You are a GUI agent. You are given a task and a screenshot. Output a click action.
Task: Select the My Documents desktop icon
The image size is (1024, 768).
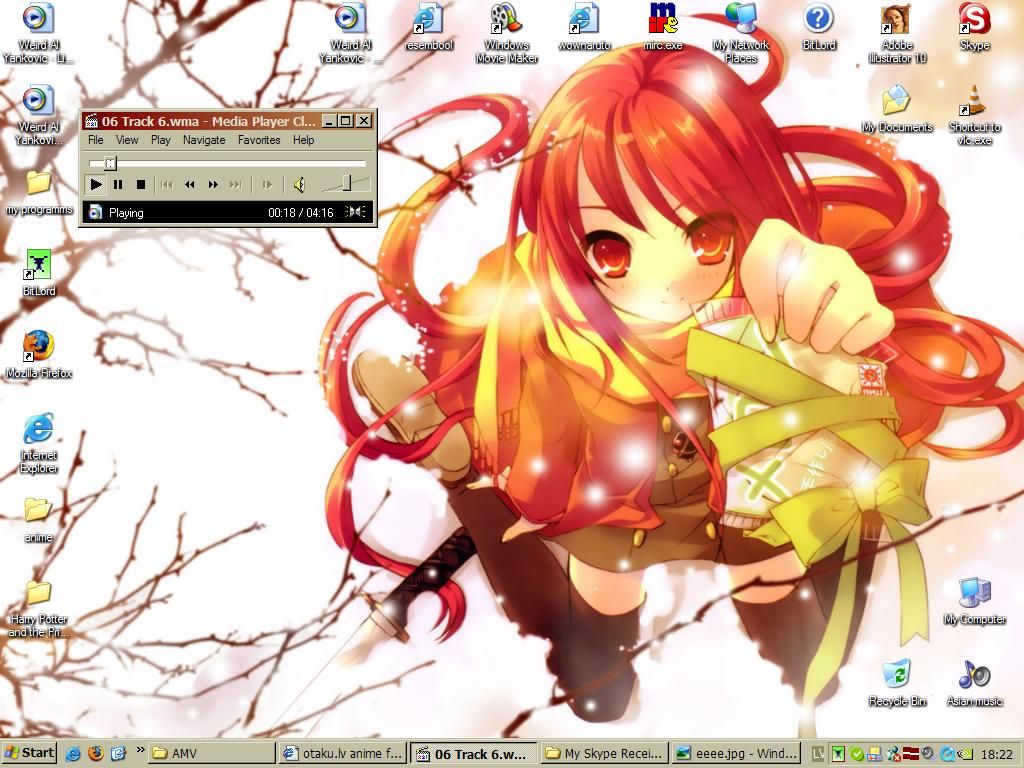coord(897,110)
